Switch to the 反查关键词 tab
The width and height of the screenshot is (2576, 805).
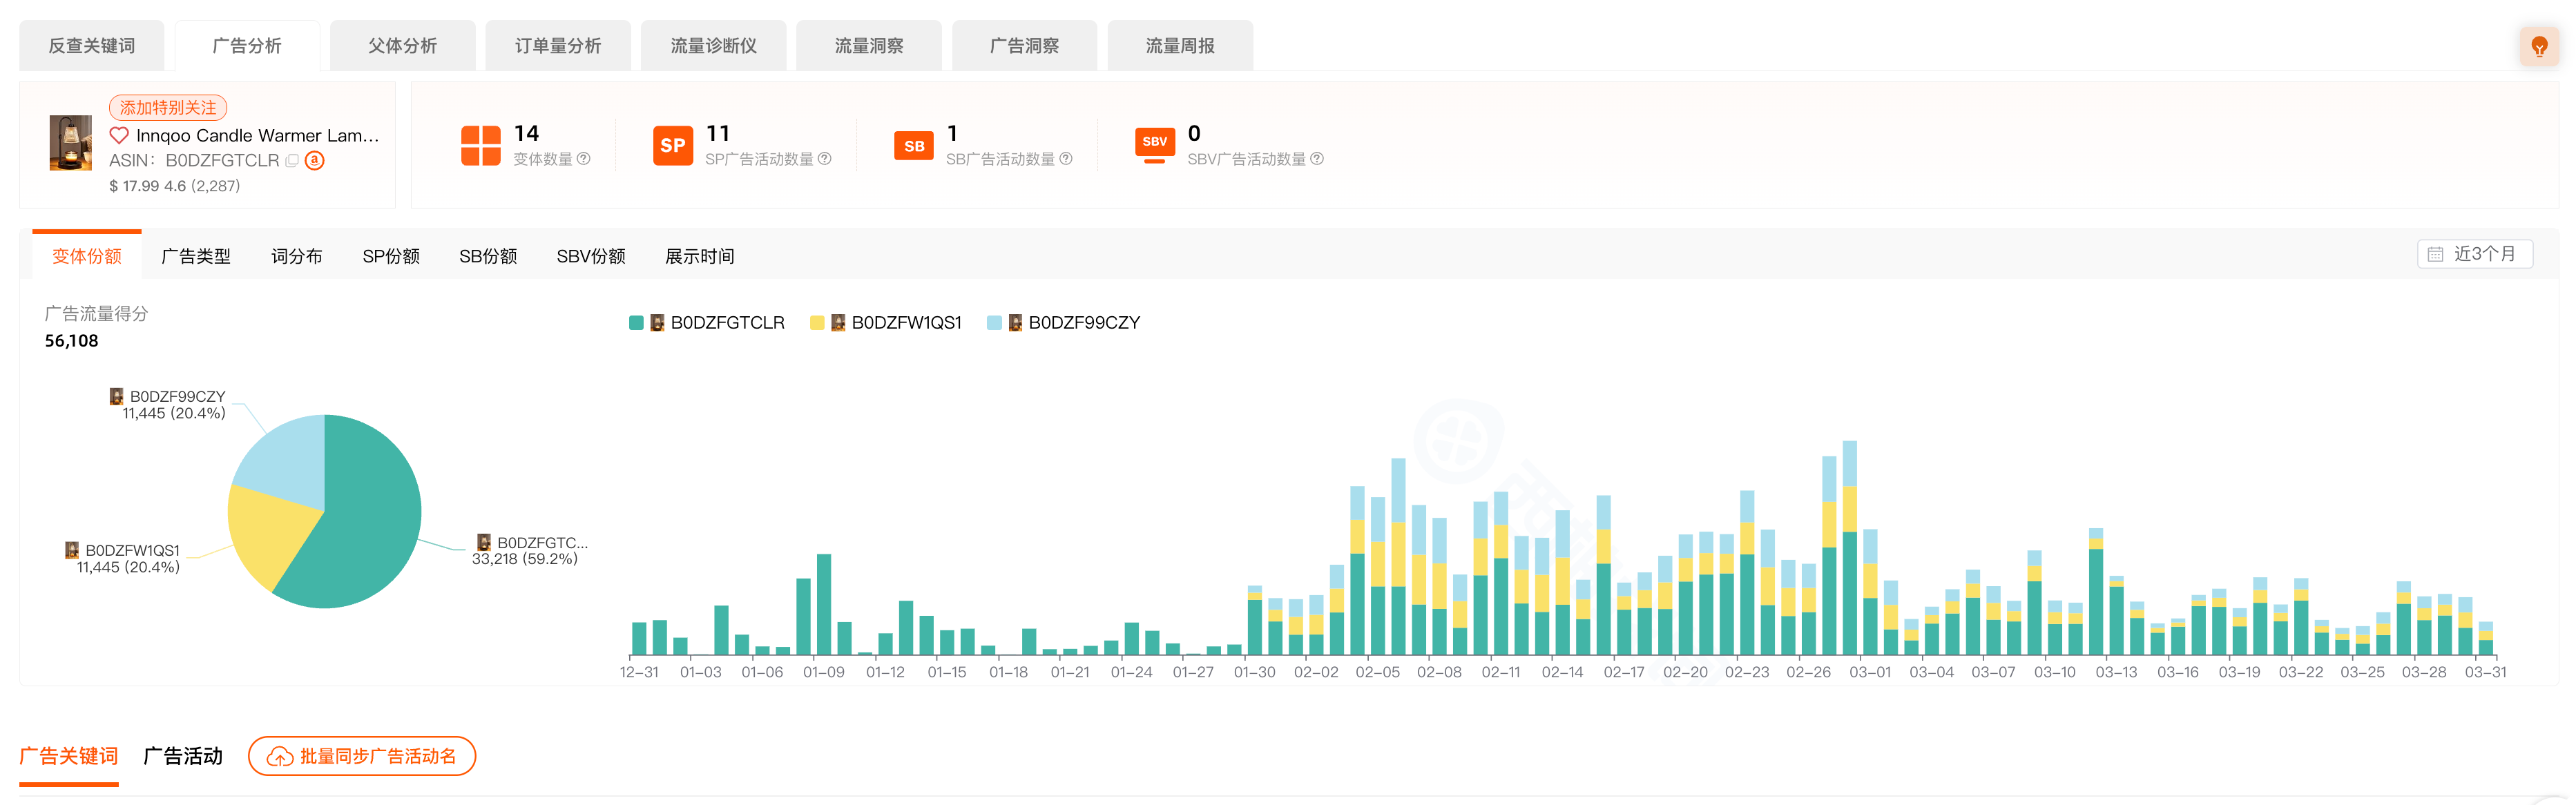91,46
